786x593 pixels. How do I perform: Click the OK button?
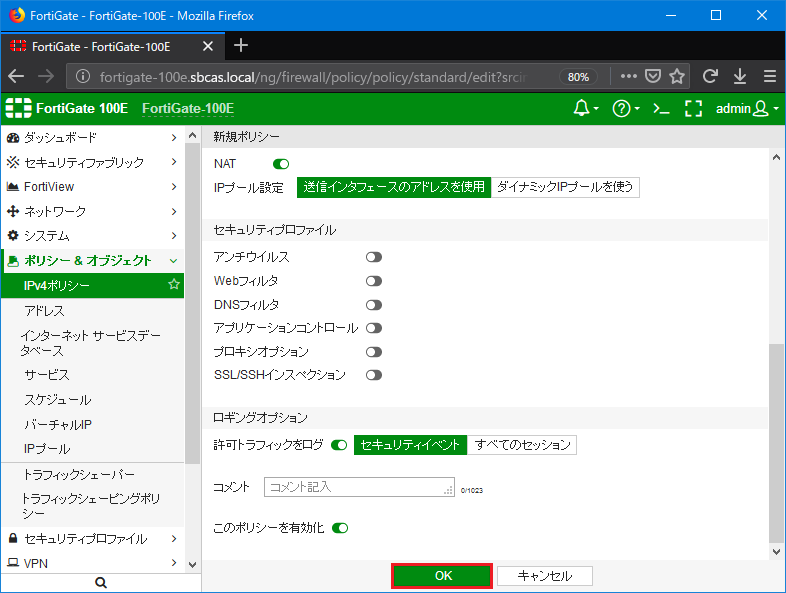click(x=442, y=575)
